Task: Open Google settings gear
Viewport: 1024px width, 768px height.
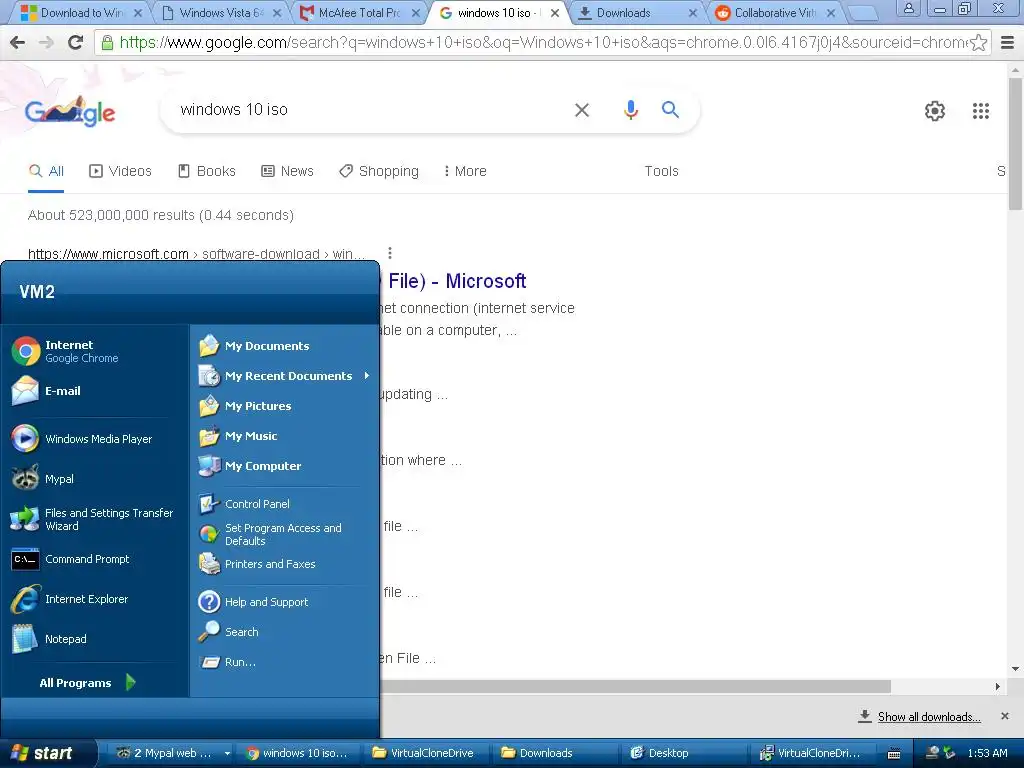Action: point(935,111)
